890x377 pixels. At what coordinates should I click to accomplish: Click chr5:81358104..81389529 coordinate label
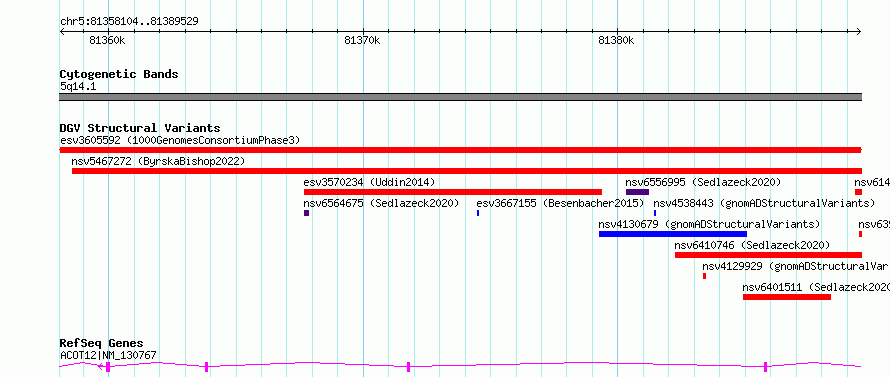tap(129, 22)
